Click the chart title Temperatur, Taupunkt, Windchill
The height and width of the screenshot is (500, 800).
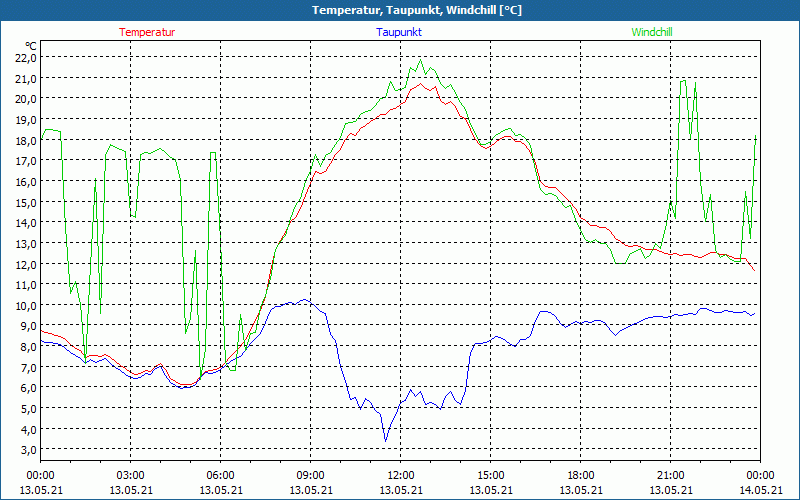point(417,10)
